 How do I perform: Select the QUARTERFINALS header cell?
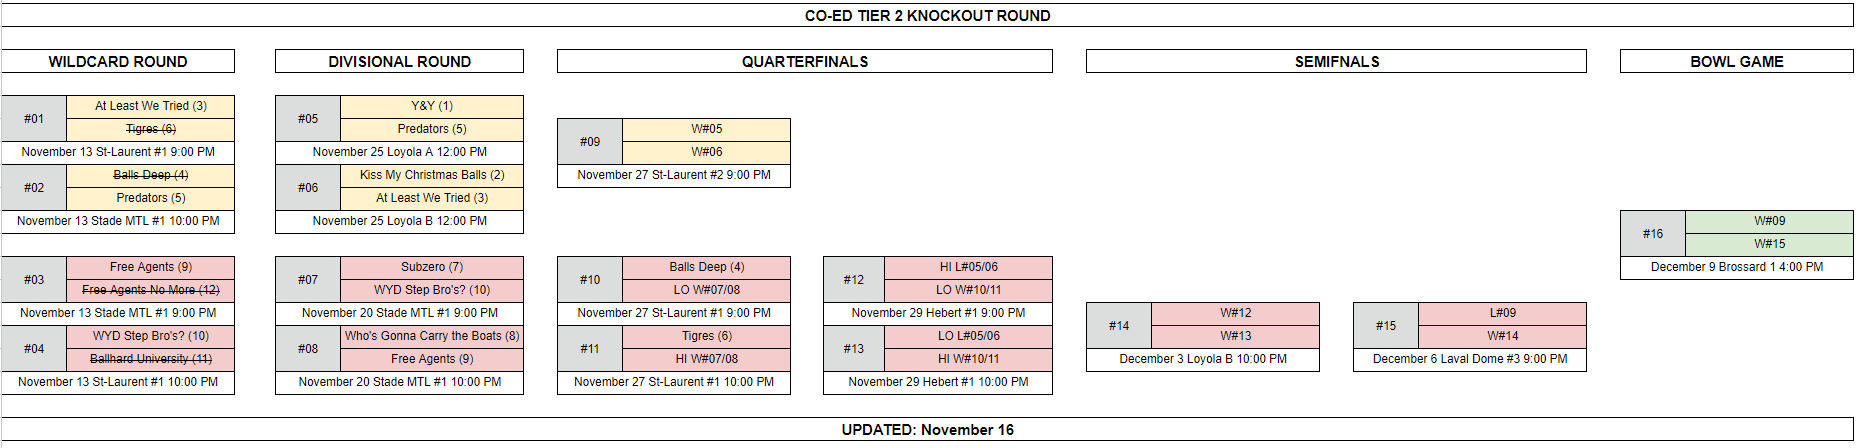pos(805,61)
